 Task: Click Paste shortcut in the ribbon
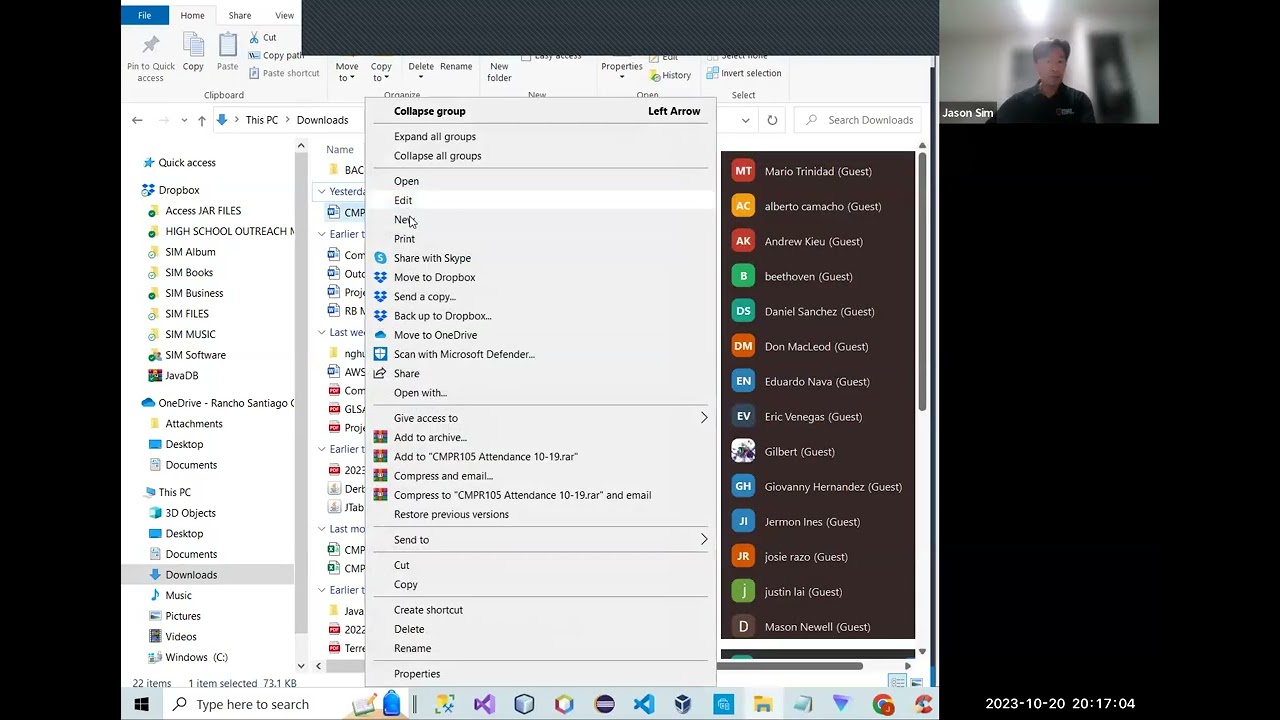coord(284,73)
